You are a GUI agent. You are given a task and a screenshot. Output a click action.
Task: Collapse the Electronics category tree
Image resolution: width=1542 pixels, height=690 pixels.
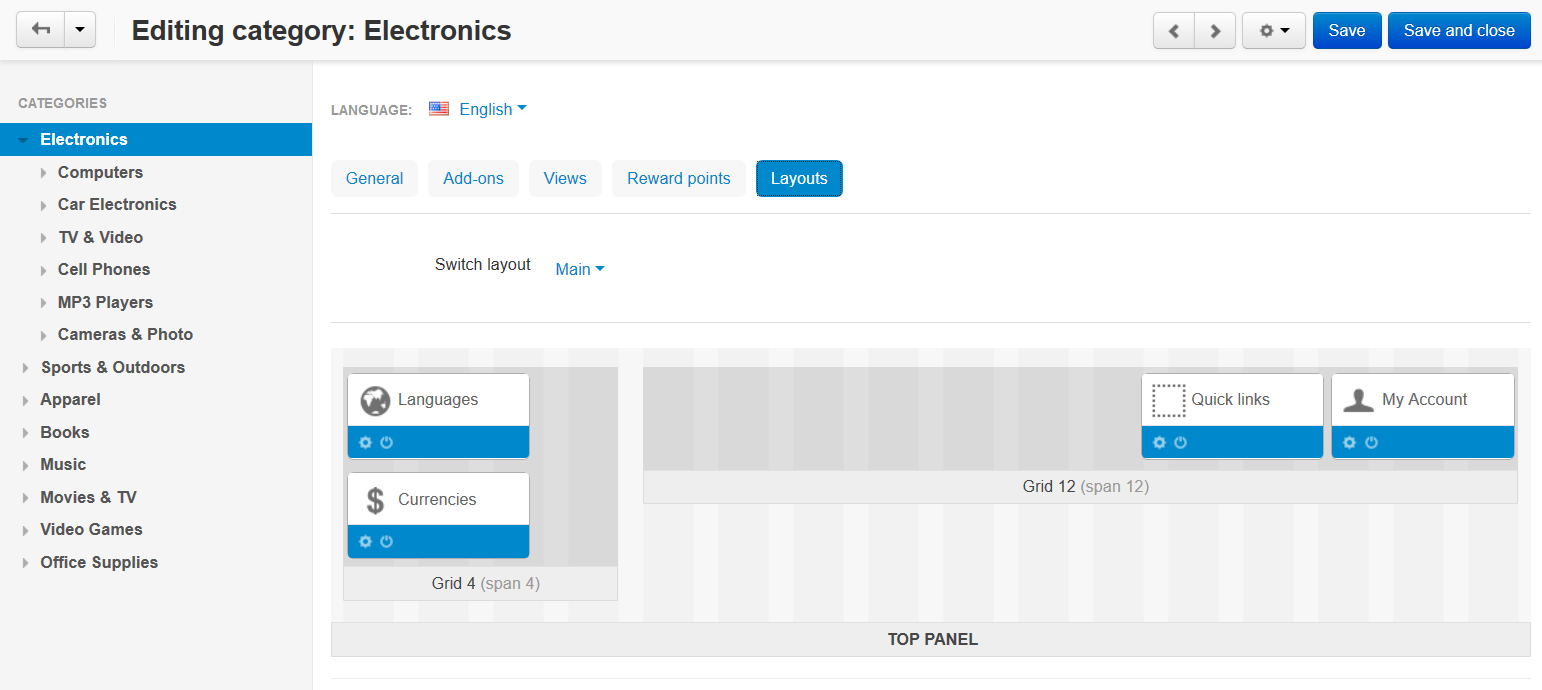pyautogui.click(x=23, y=140)
